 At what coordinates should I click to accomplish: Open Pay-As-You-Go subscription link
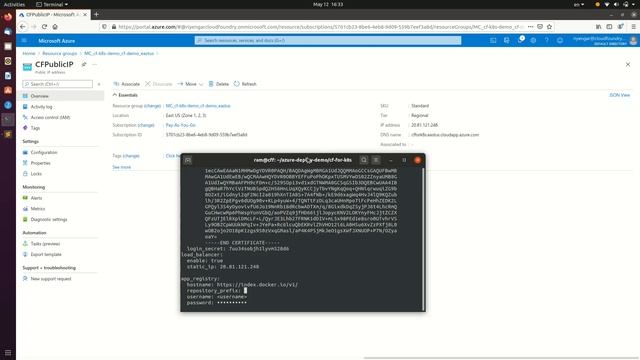coord(180,125)
